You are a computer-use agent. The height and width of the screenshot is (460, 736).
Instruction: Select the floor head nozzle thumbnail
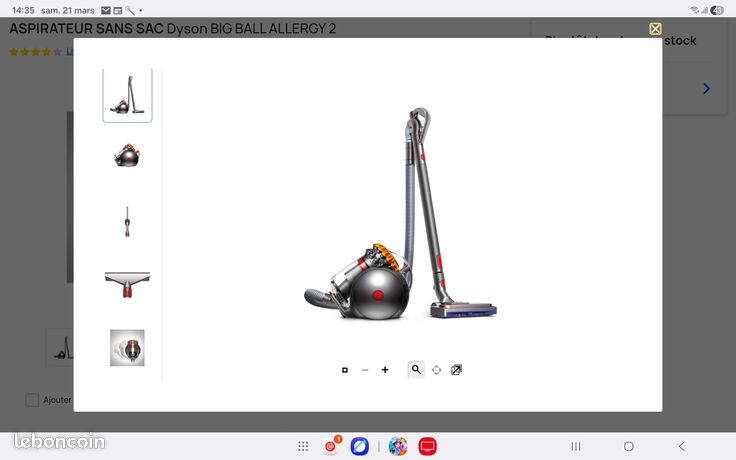127,284
